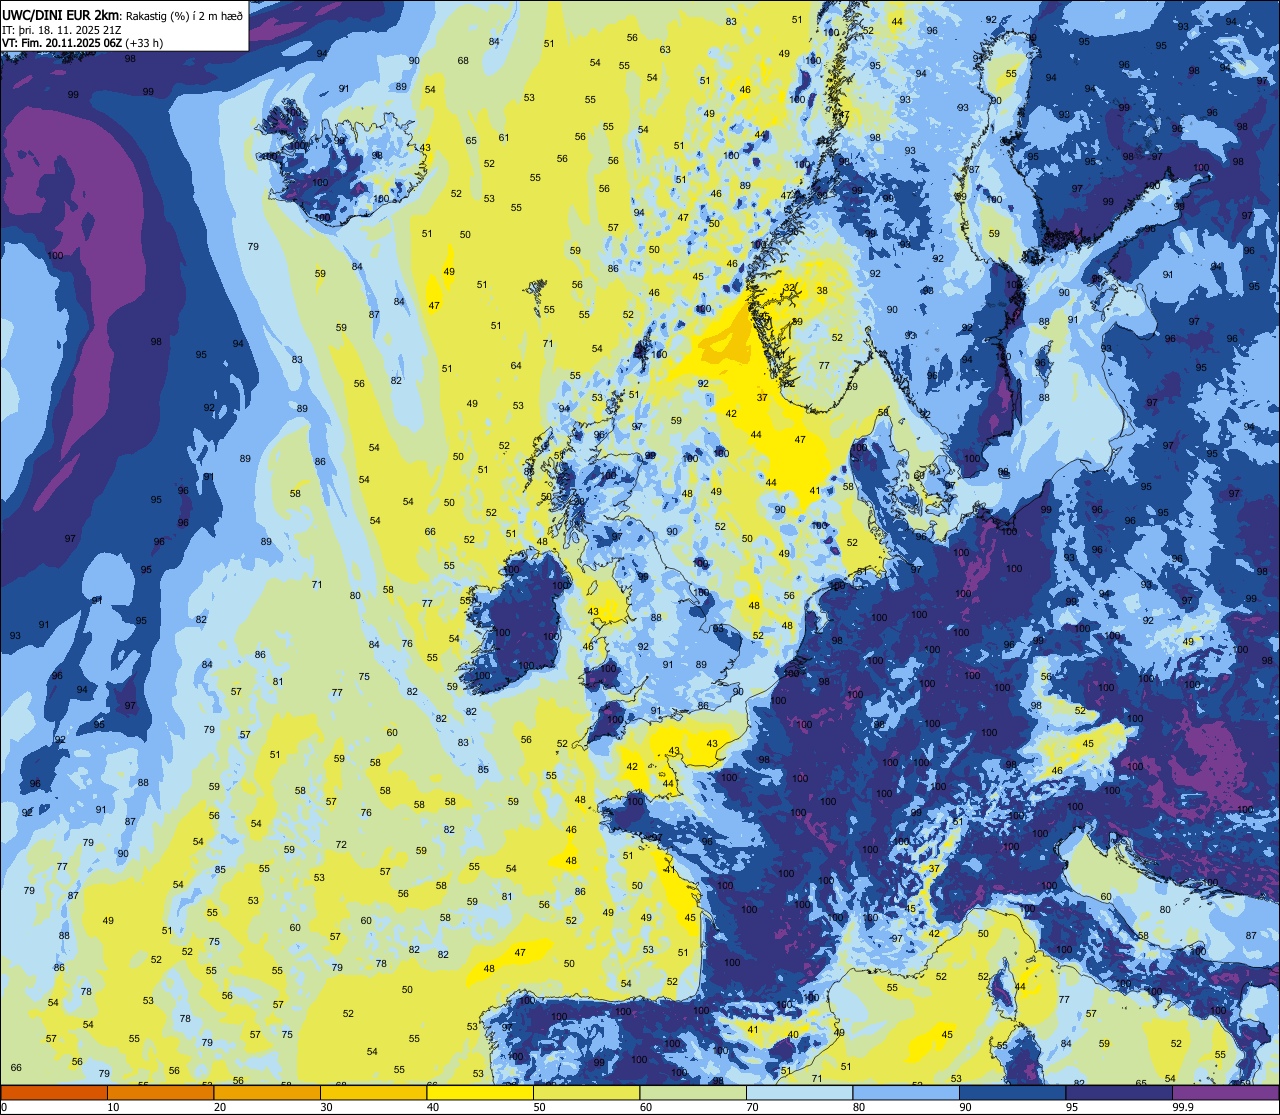Select the 10–20% orange legend swatch
This screenshot has height=1115, width=1280.
(160, 1093)
